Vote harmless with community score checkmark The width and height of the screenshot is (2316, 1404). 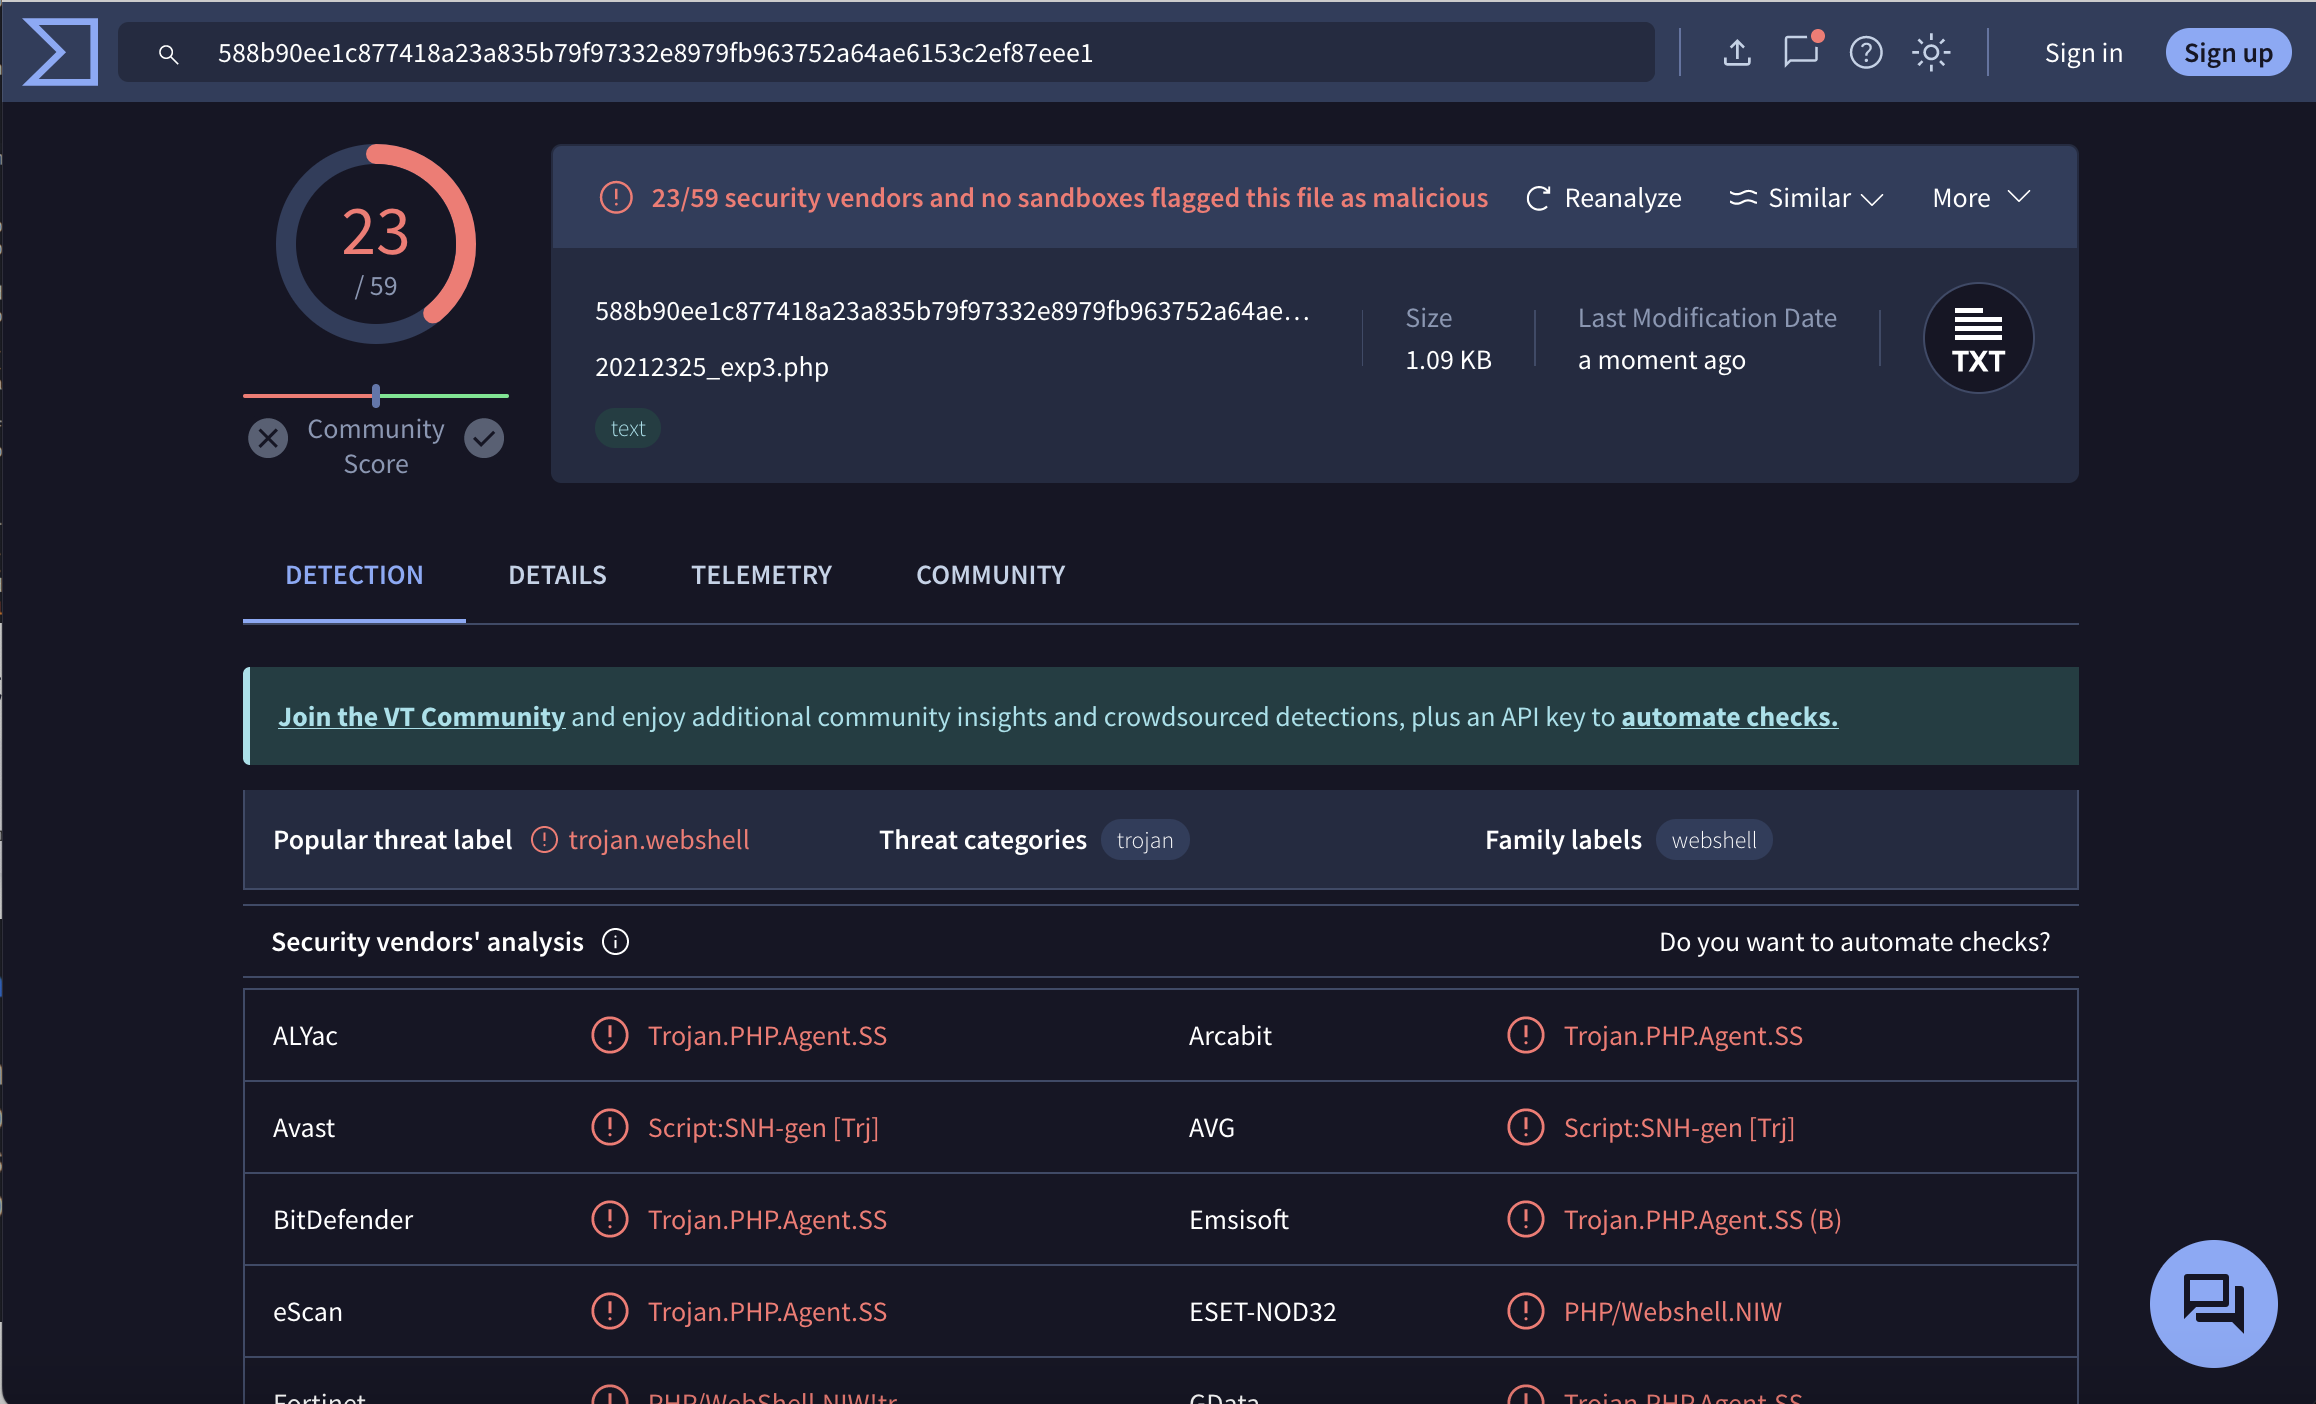[484, 438]
